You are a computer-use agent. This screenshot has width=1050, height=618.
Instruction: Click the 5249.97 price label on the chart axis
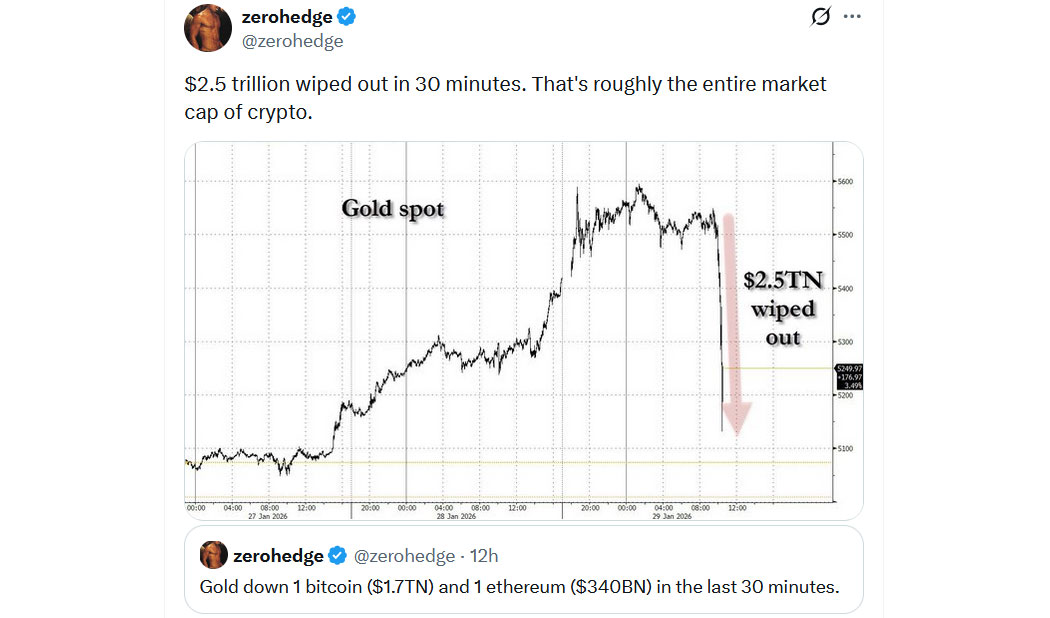pos(847,368)
